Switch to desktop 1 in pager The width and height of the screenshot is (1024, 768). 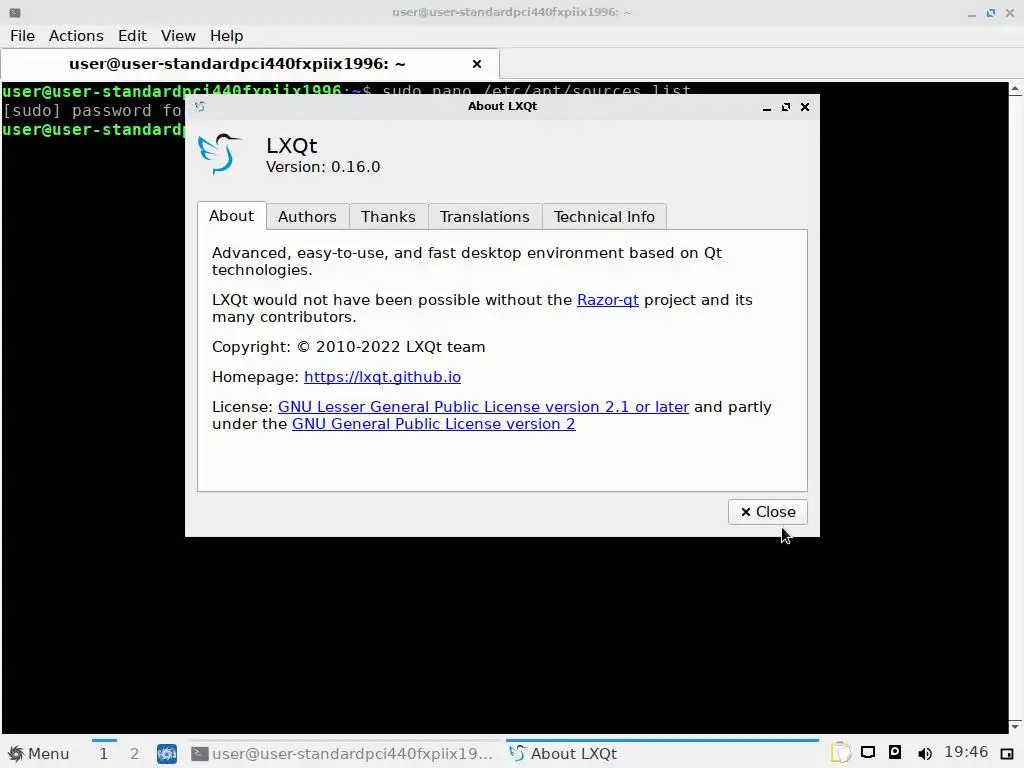104,754
